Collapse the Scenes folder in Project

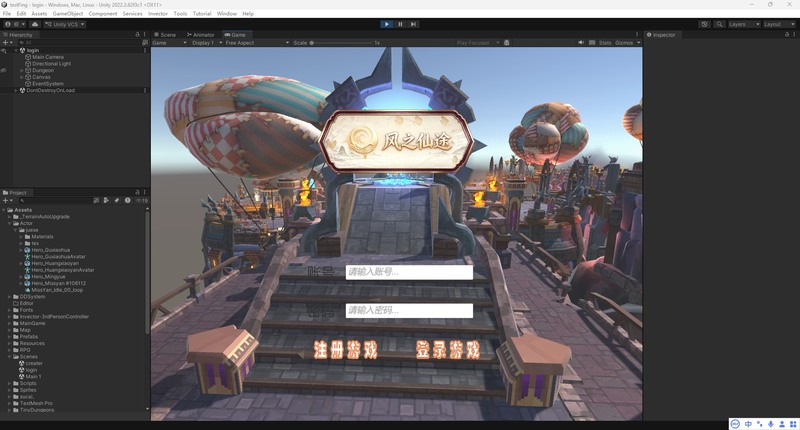pyautogui.click(x=10, y=357)
